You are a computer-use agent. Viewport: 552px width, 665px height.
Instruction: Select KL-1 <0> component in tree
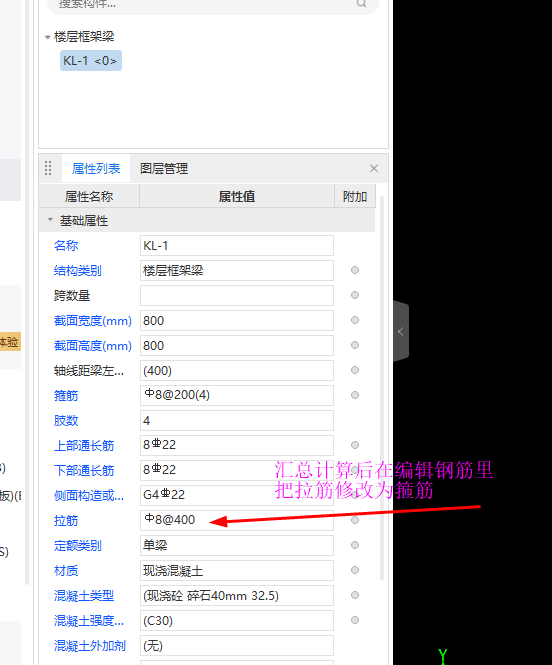tap(91, 61)
